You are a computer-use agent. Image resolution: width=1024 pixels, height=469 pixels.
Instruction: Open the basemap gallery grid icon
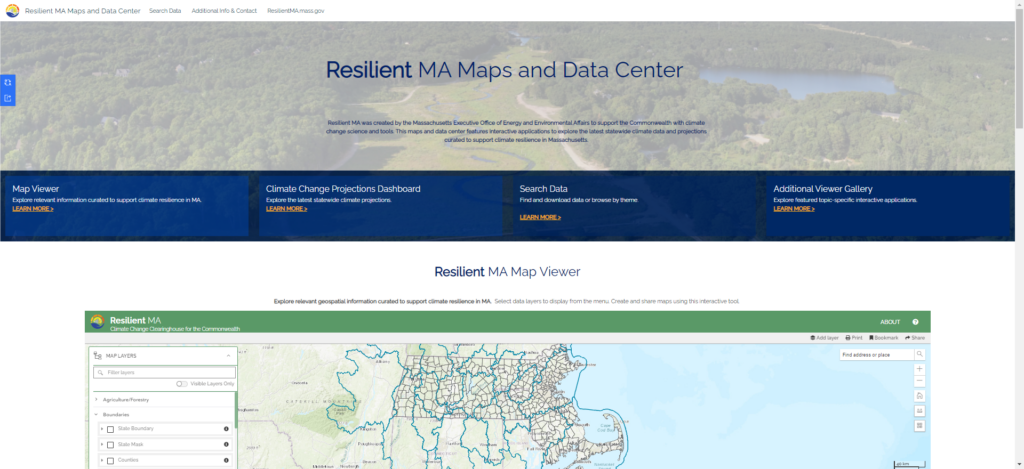tap(920, 425)
